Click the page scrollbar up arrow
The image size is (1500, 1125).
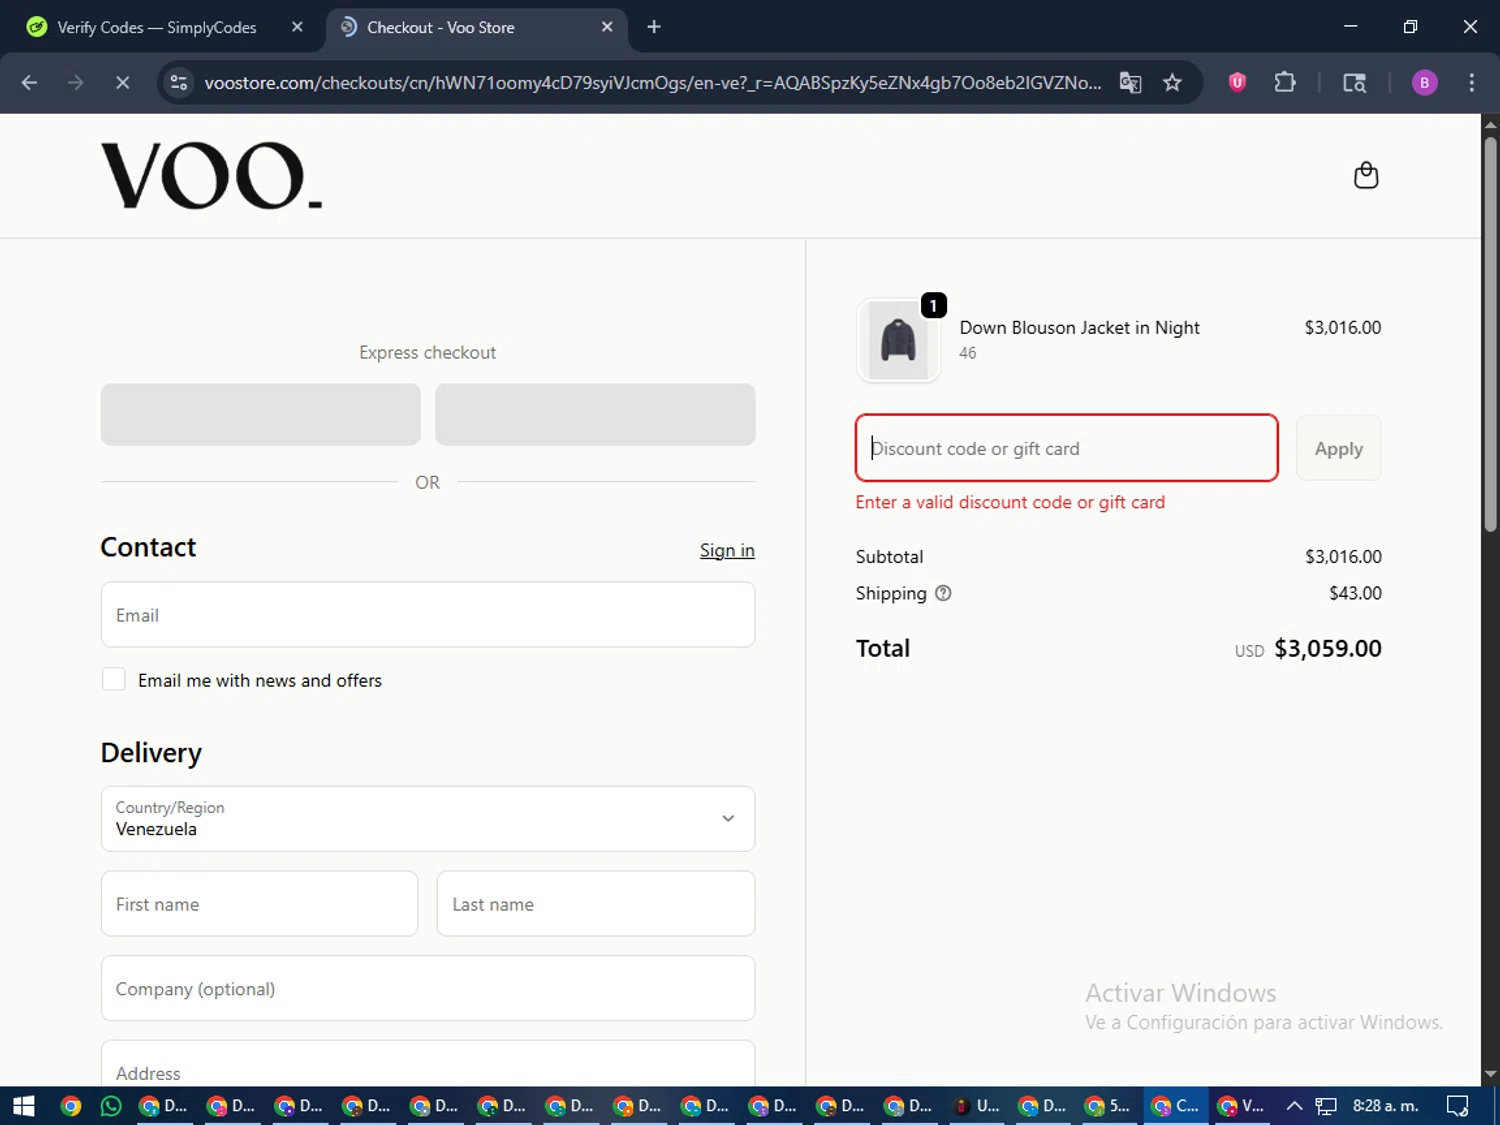[x=1490, y=125]
